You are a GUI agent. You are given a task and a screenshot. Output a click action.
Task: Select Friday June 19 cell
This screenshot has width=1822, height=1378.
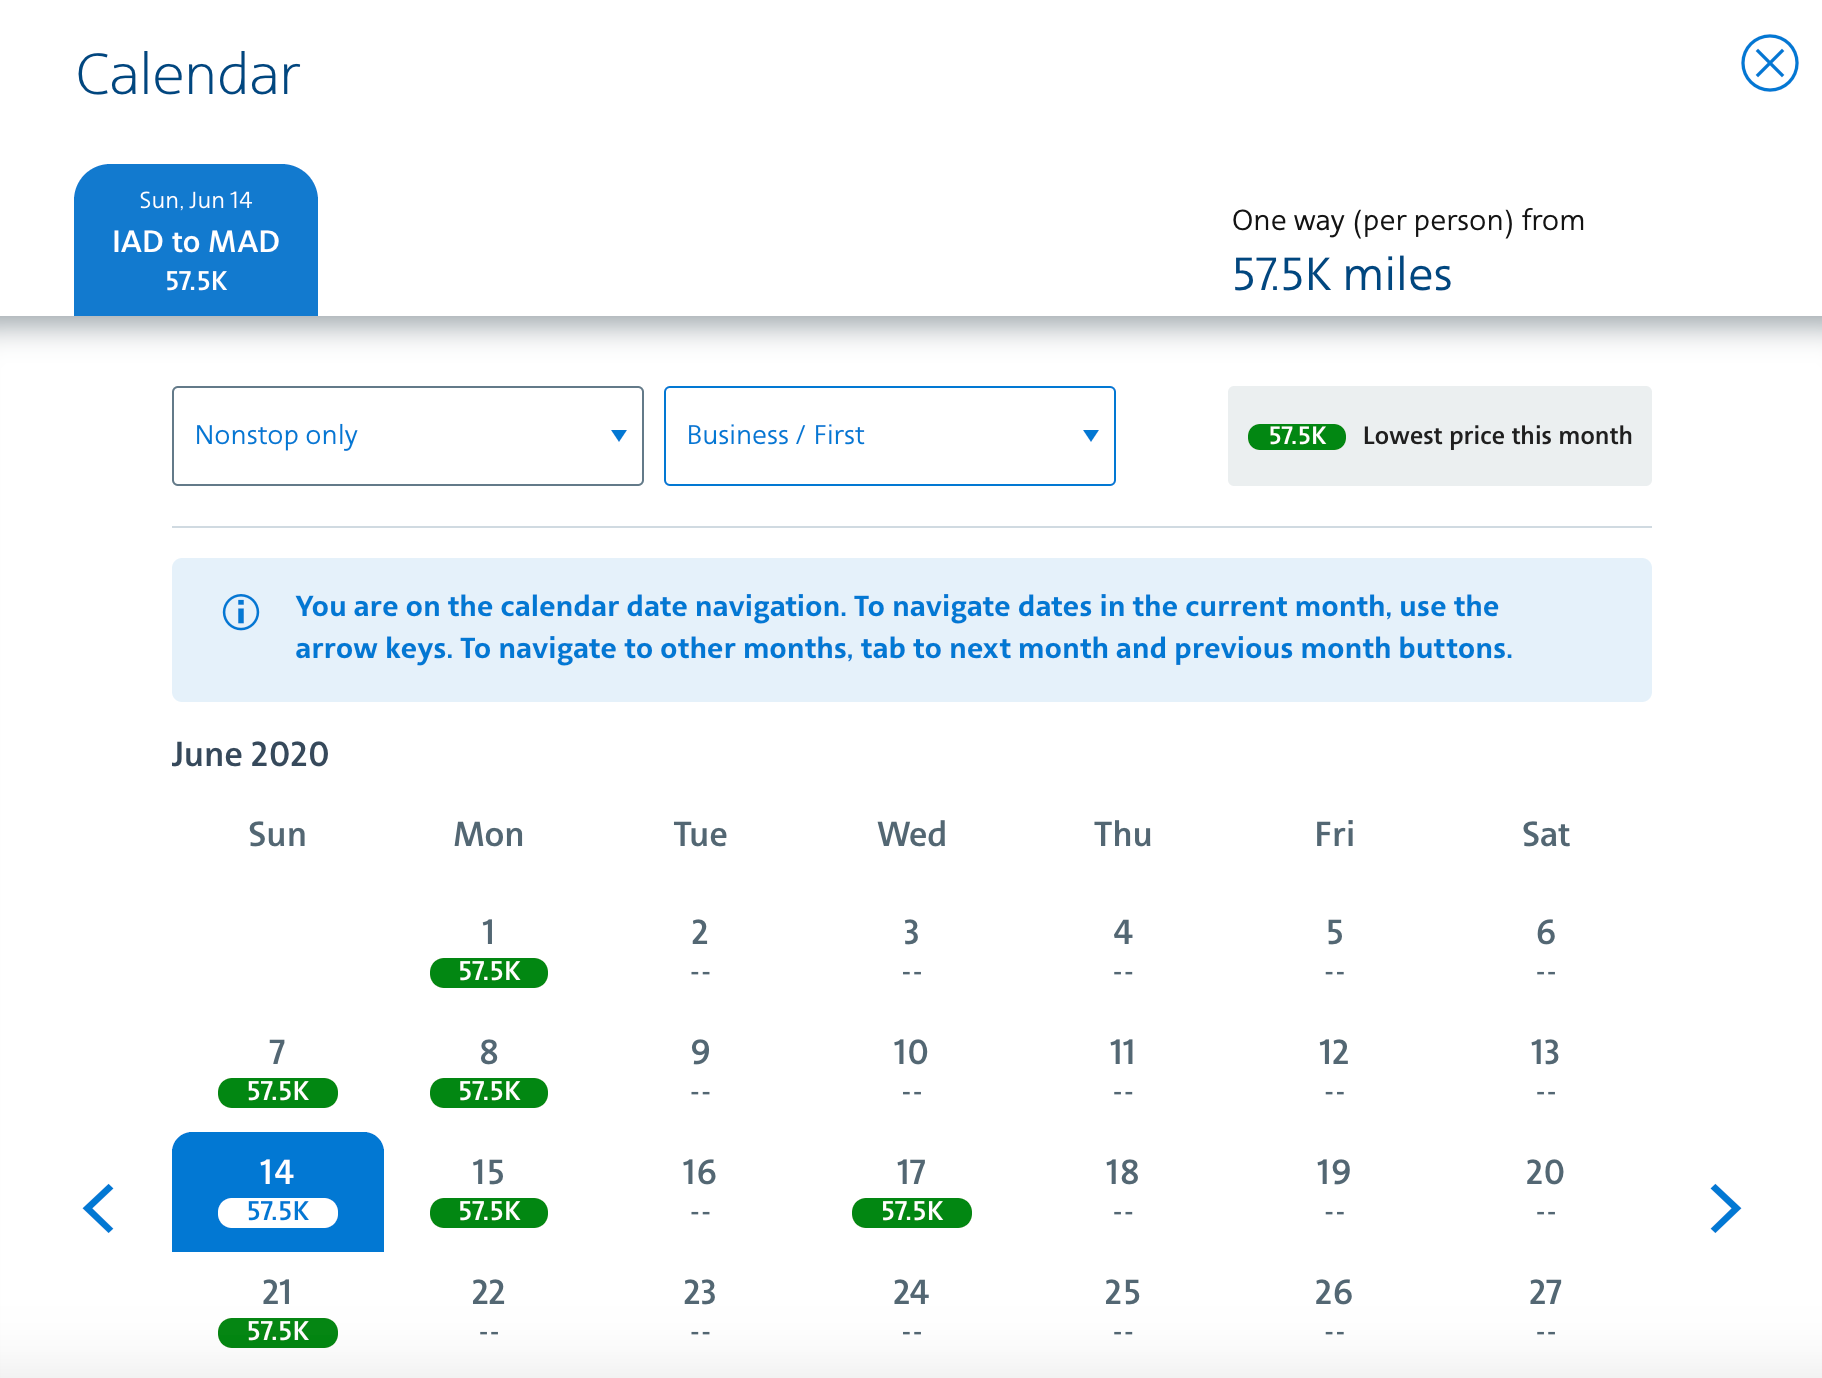[1334, 1191]
